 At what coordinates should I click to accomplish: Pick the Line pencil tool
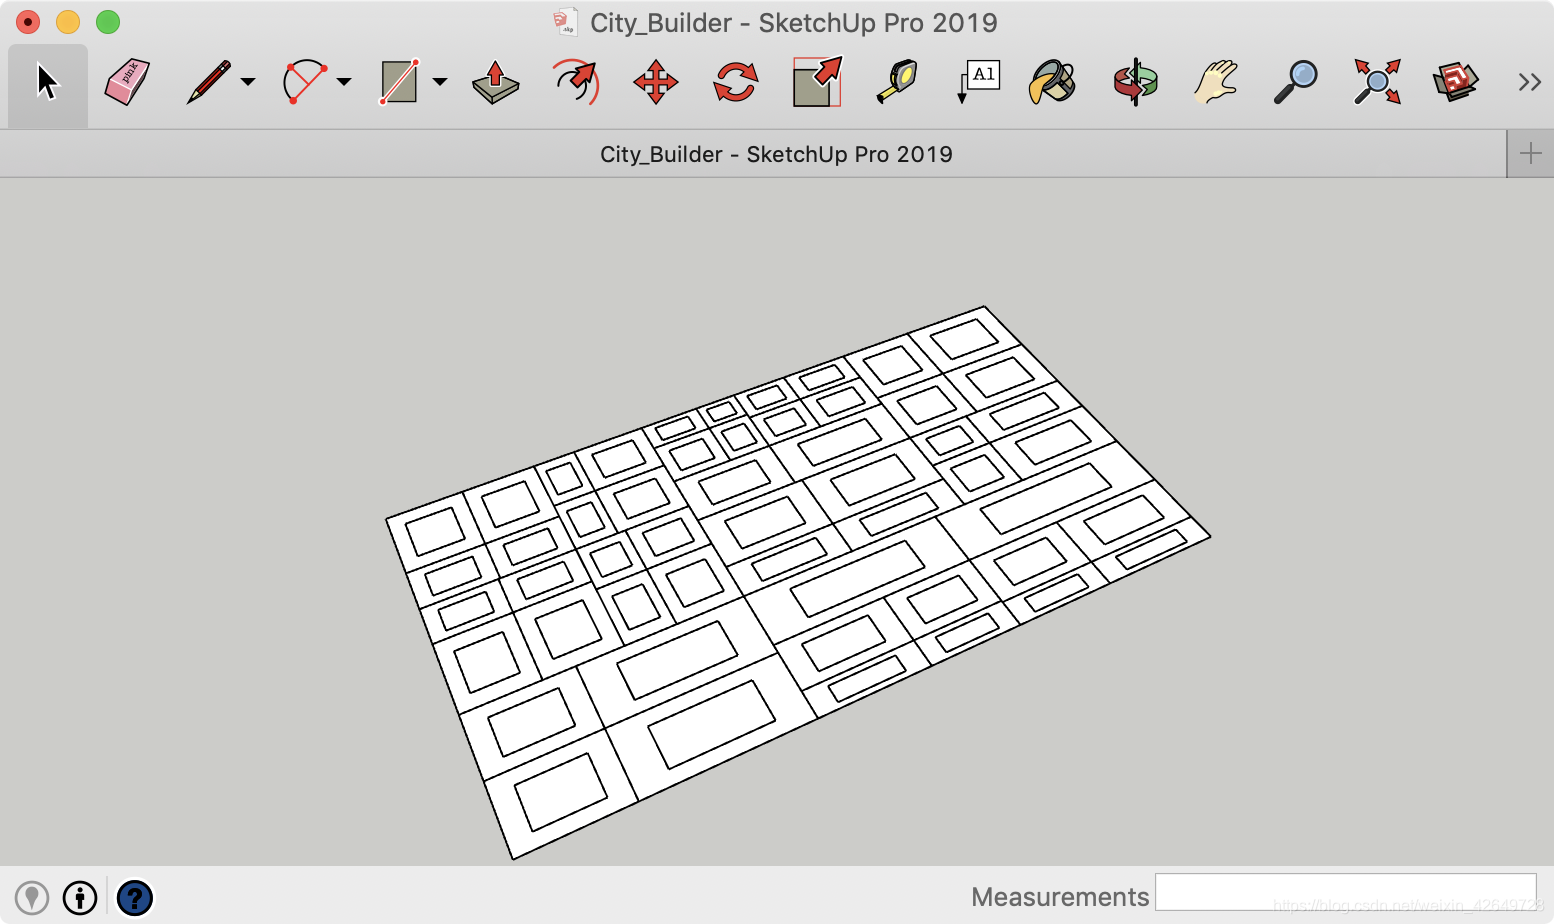pyautogui.click(x=208, y=82)
